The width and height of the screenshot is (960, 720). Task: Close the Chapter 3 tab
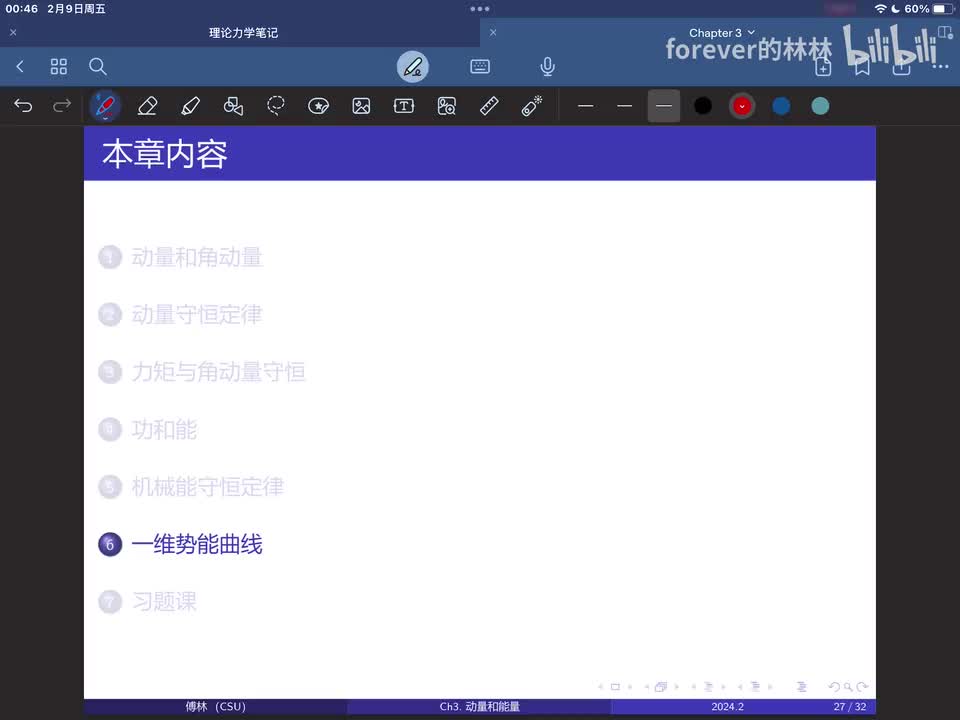(493, 32)
